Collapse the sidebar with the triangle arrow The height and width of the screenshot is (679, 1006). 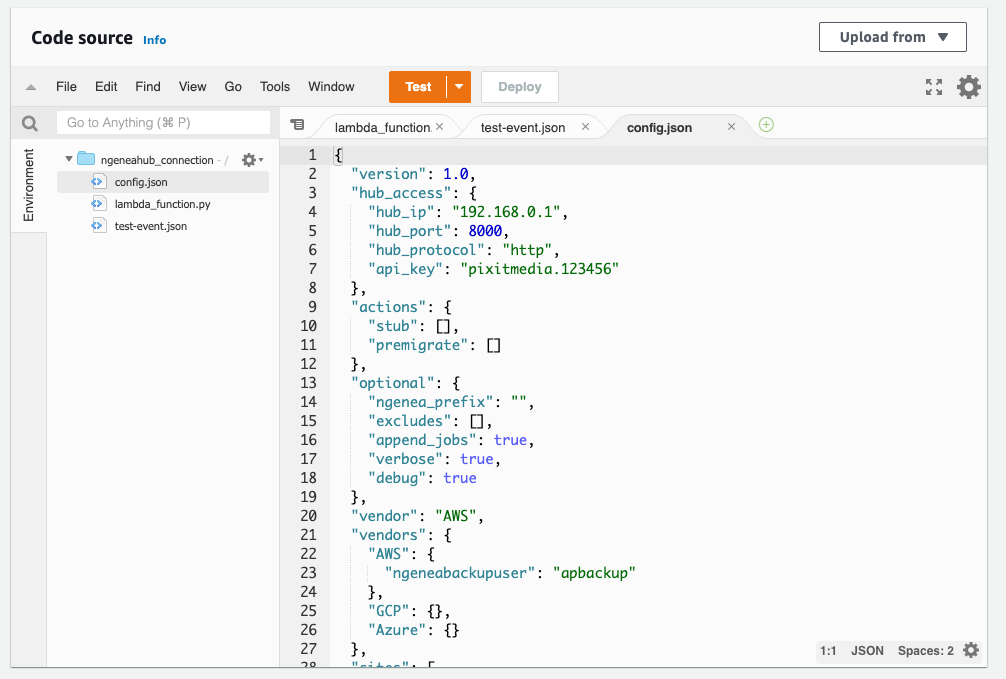click(x=29, y=87)
